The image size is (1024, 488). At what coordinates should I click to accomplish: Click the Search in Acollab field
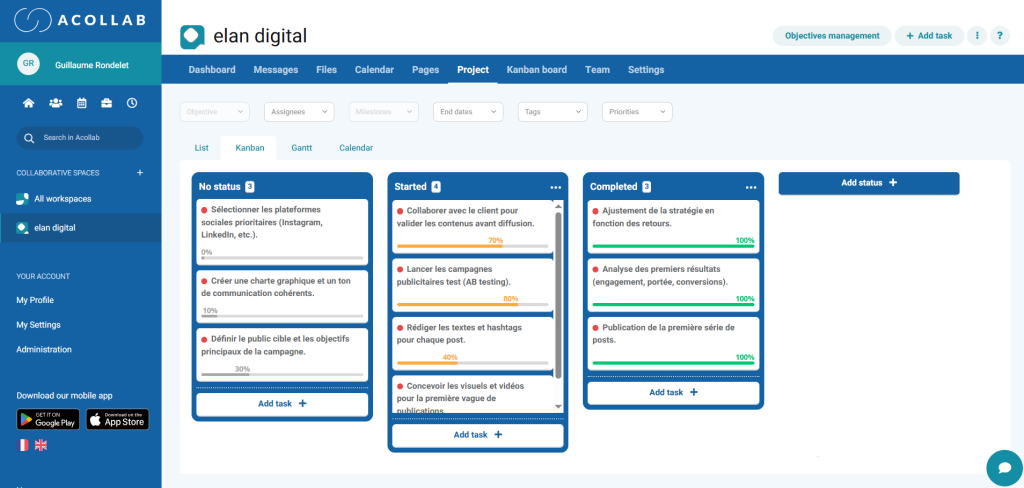tap(80, 138)
